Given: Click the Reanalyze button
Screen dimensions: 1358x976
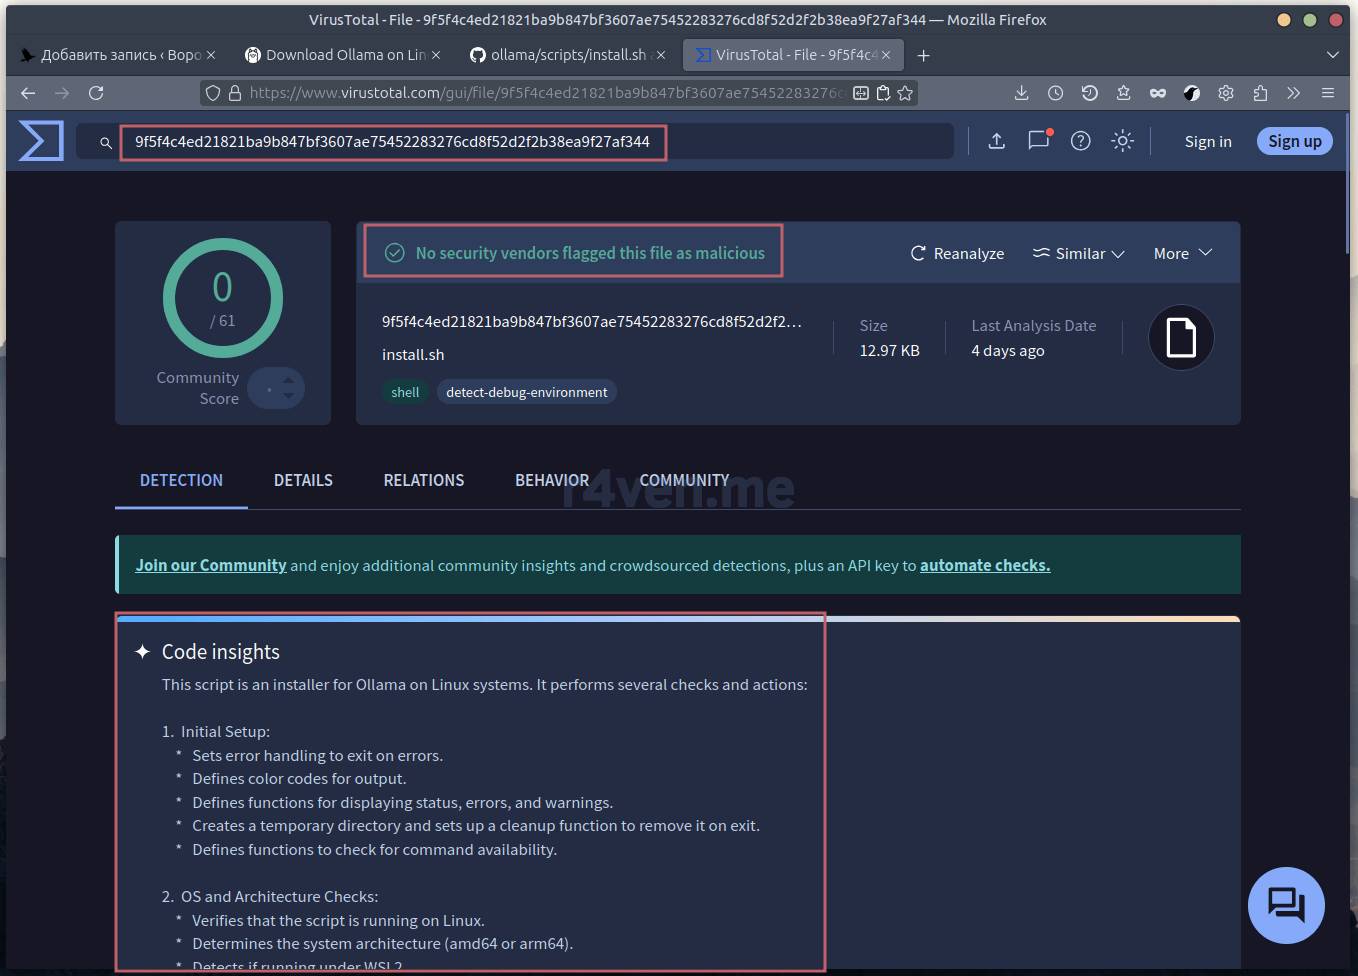Looking at the screenshot, I should [957, 254].
